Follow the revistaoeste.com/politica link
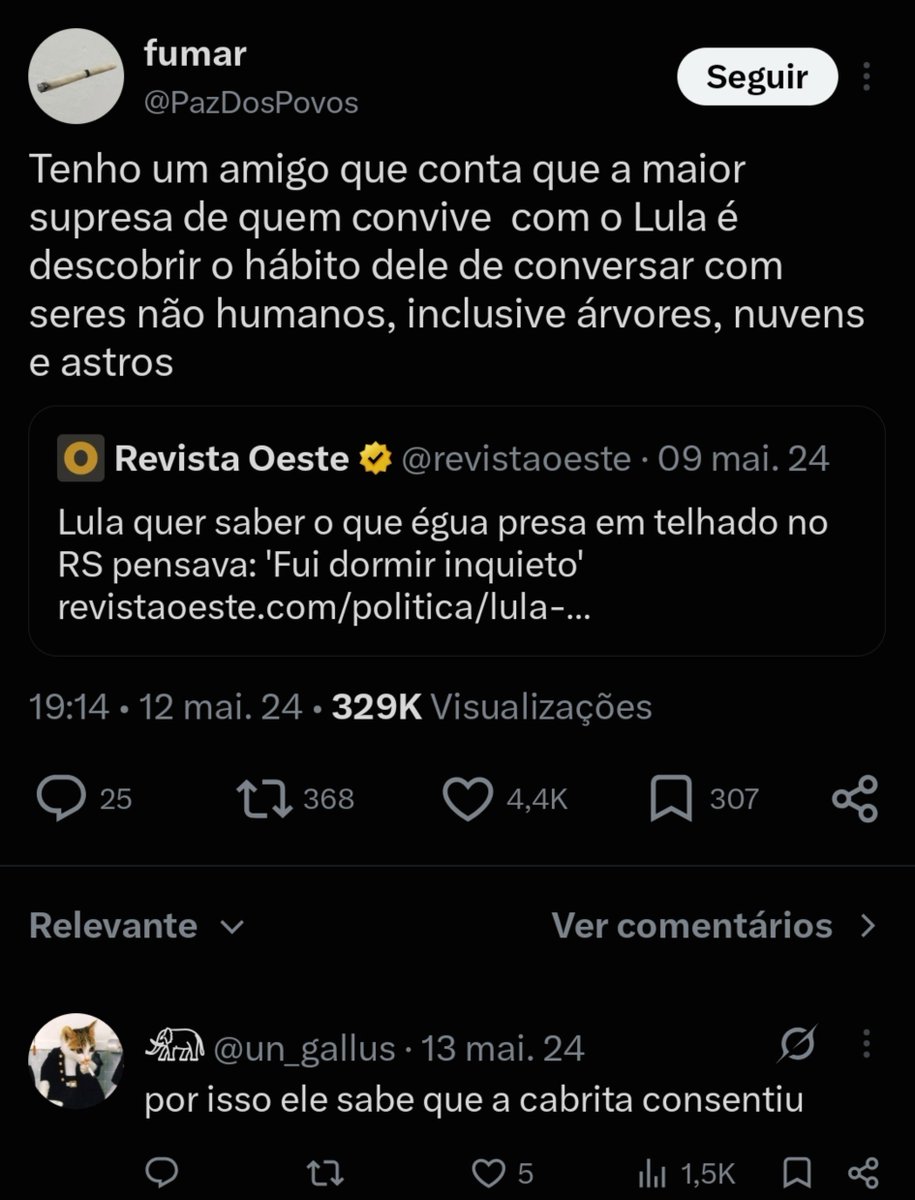915x1200 pixels. (324, 608)
